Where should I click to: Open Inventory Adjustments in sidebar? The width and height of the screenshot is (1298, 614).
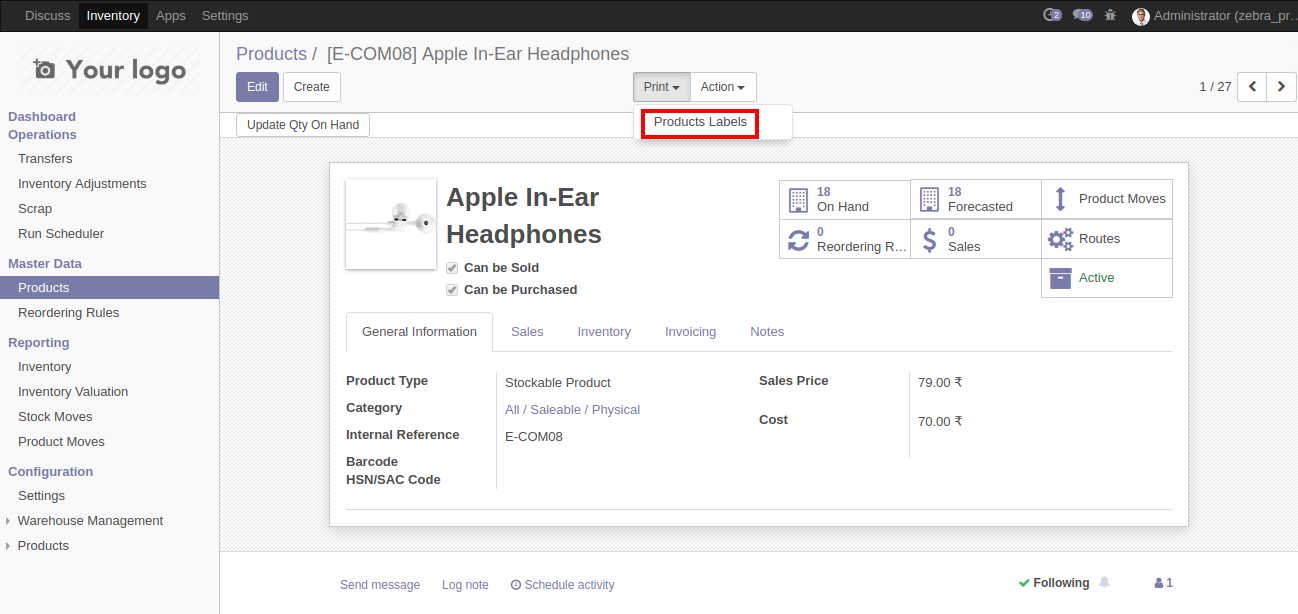click(x=82, y=184)
